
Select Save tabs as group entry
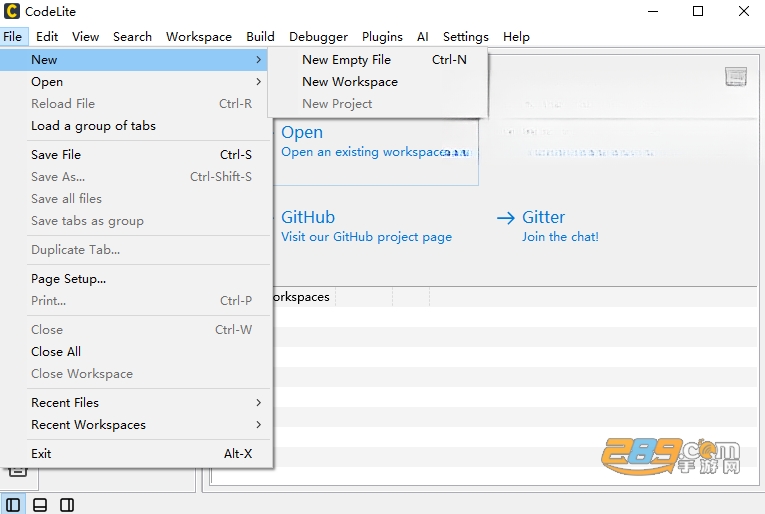136,220
